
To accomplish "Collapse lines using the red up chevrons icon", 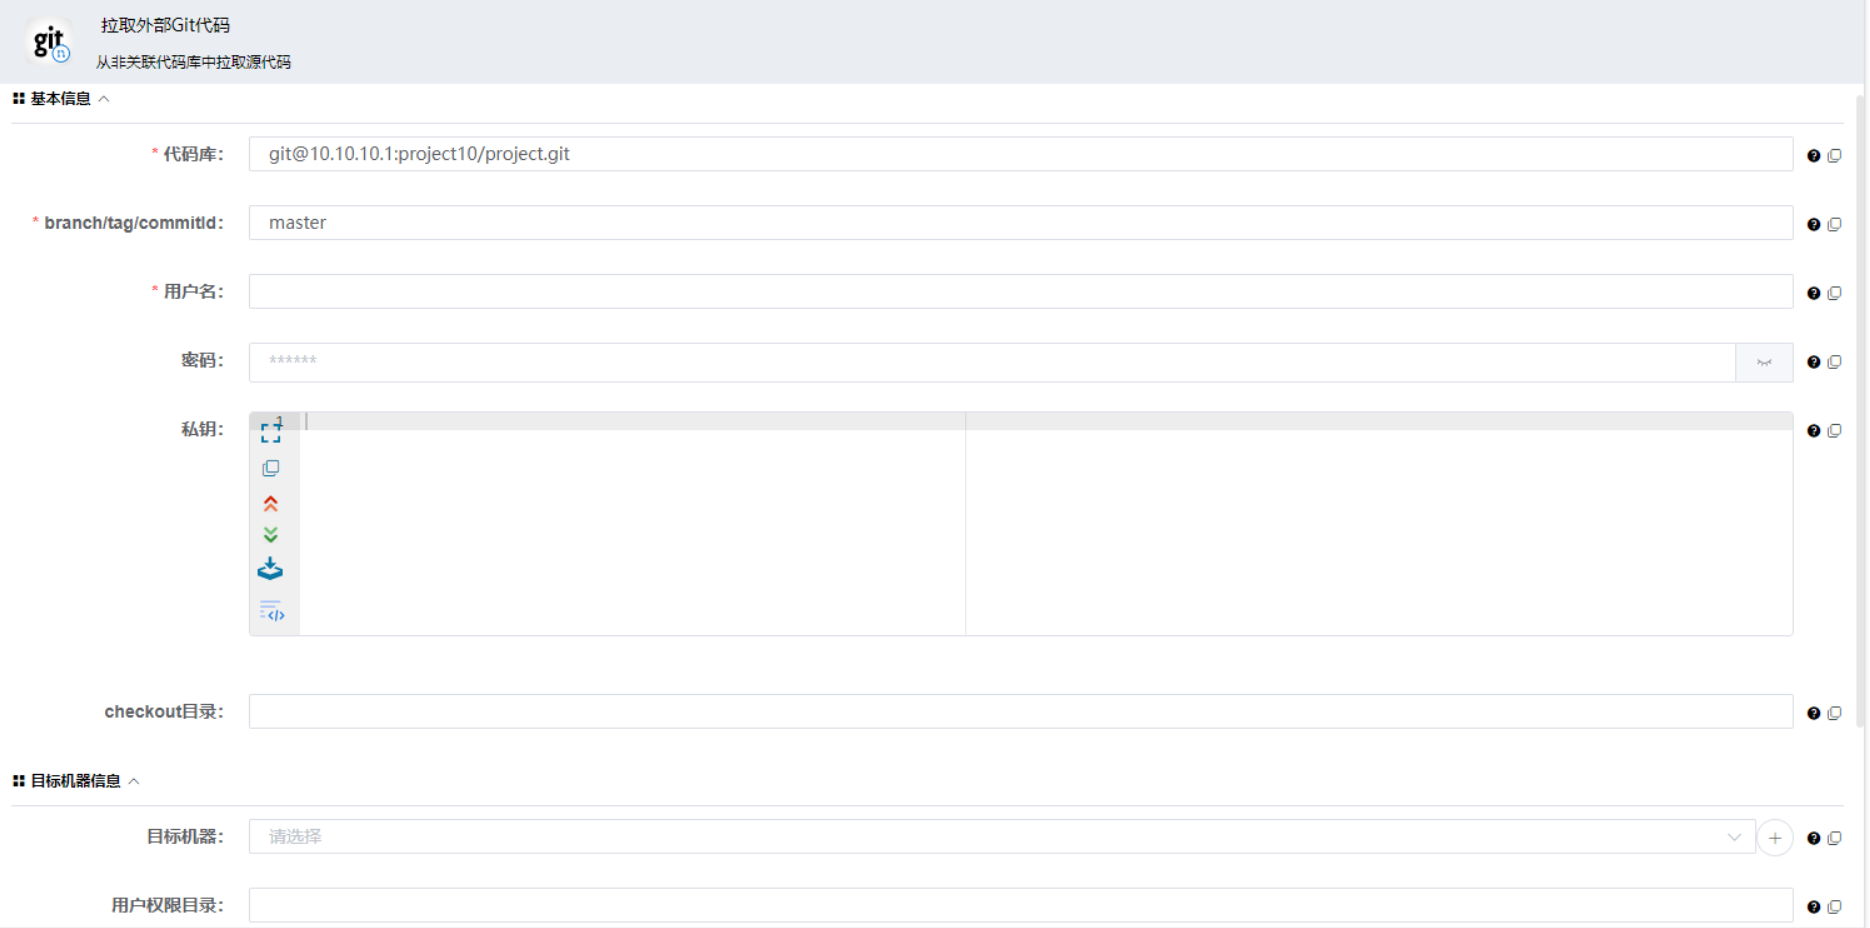I will pyautogui.click(x=270, y=503).
